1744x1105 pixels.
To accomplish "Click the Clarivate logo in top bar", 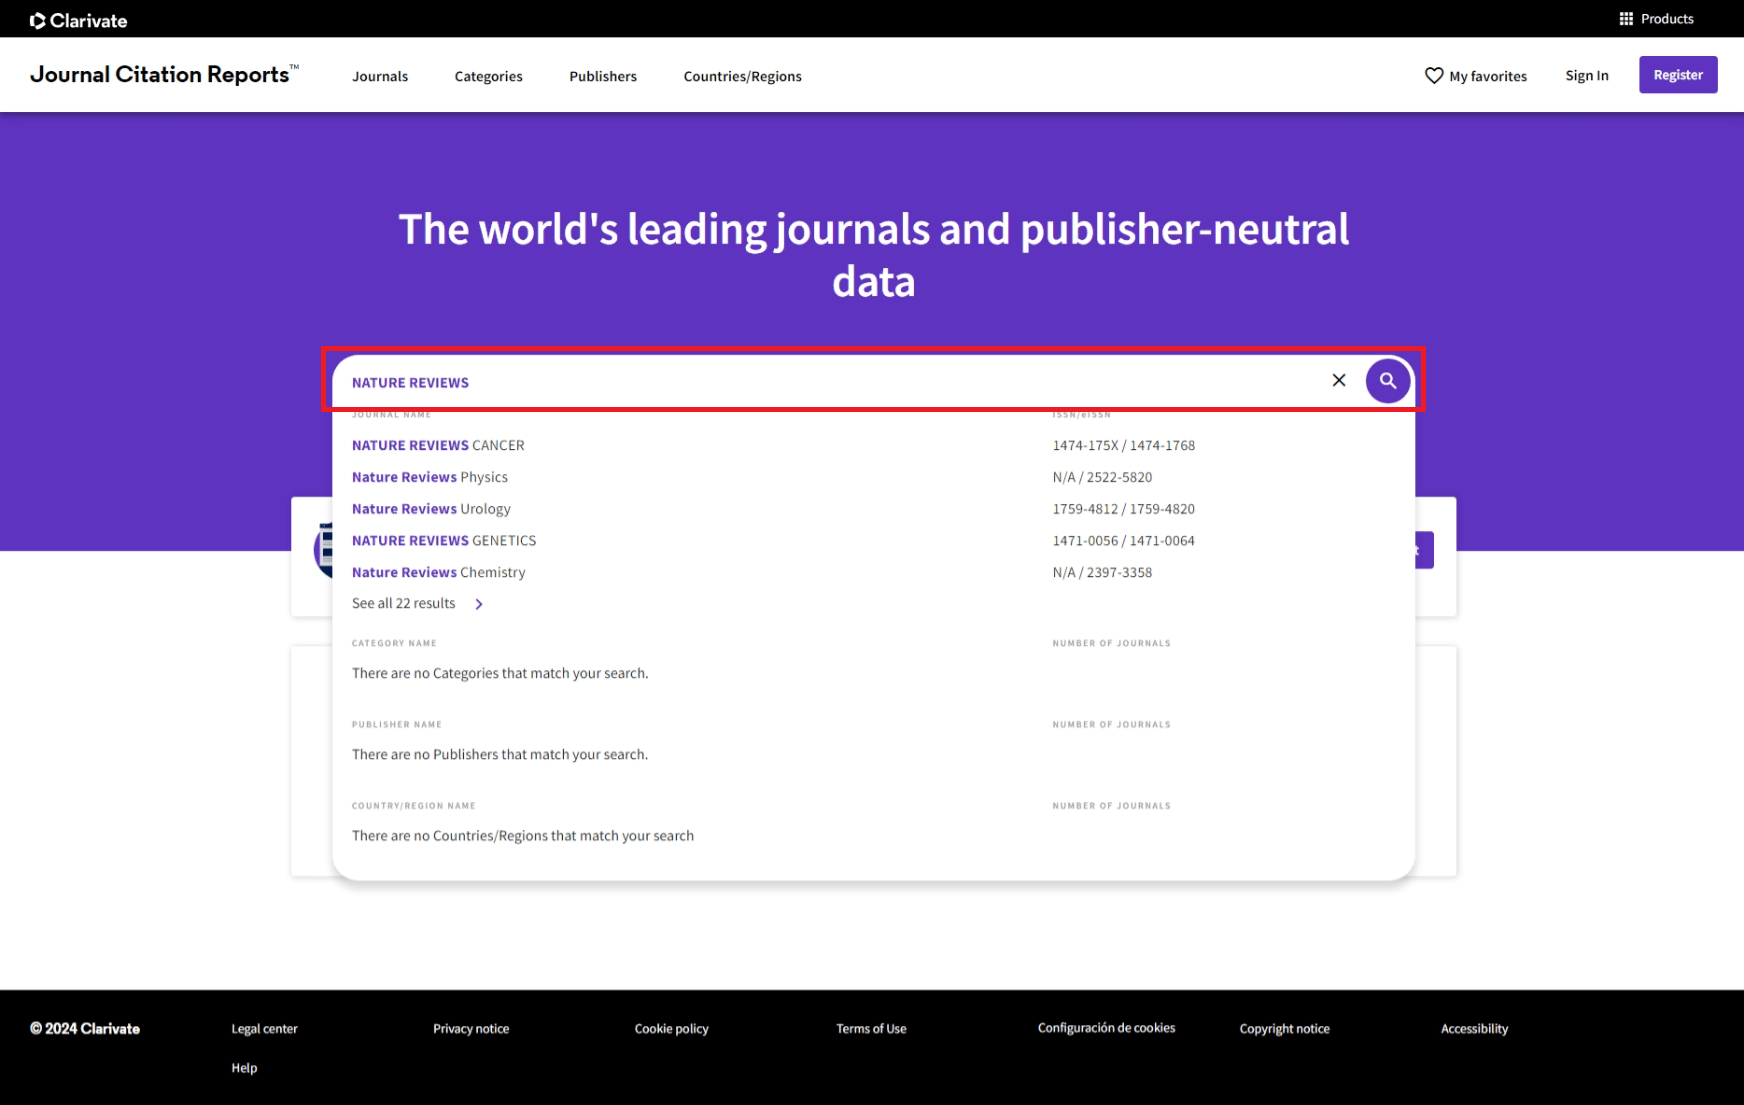I will (x=79, y=20).
